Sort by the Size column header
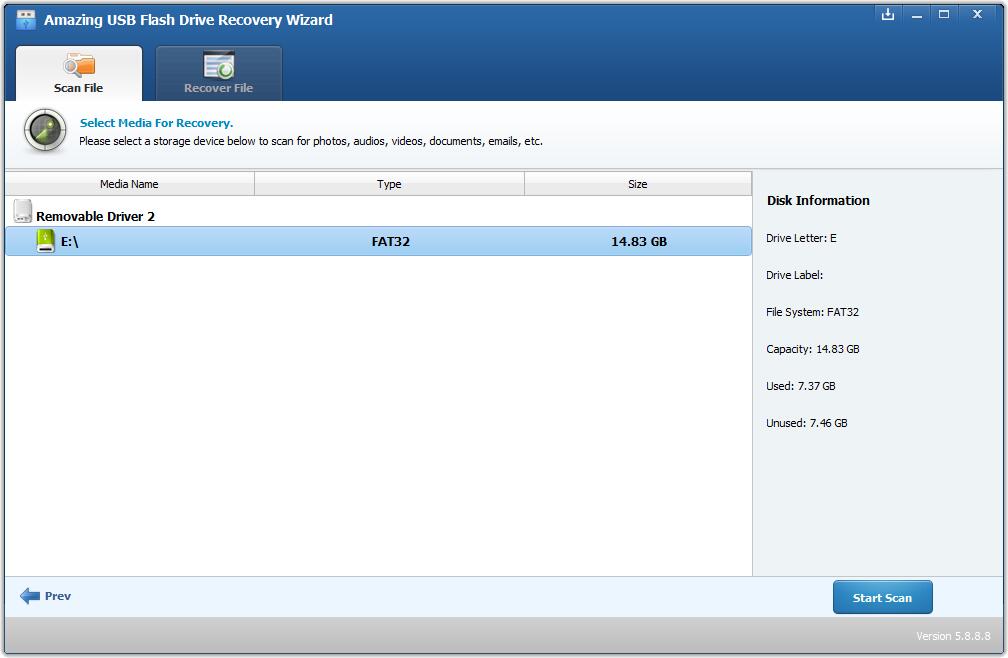The height and width of the screenshot is (658, 1008). 637,184
